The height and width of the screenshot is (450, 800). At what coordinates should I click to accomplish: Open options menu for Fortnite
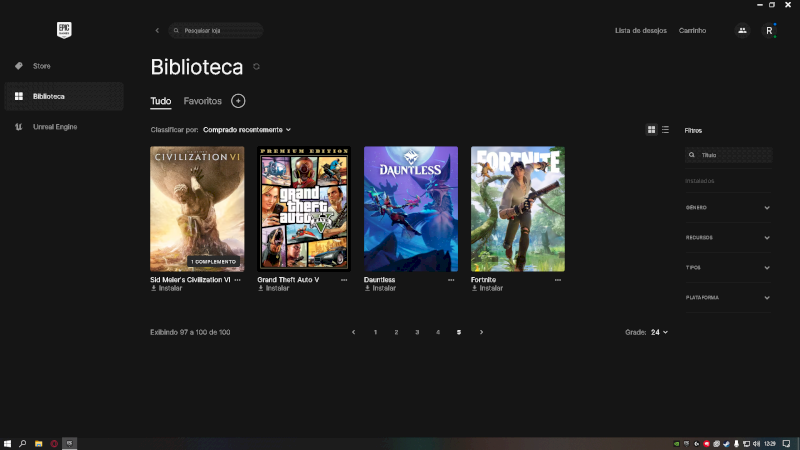tap(558, 280)
